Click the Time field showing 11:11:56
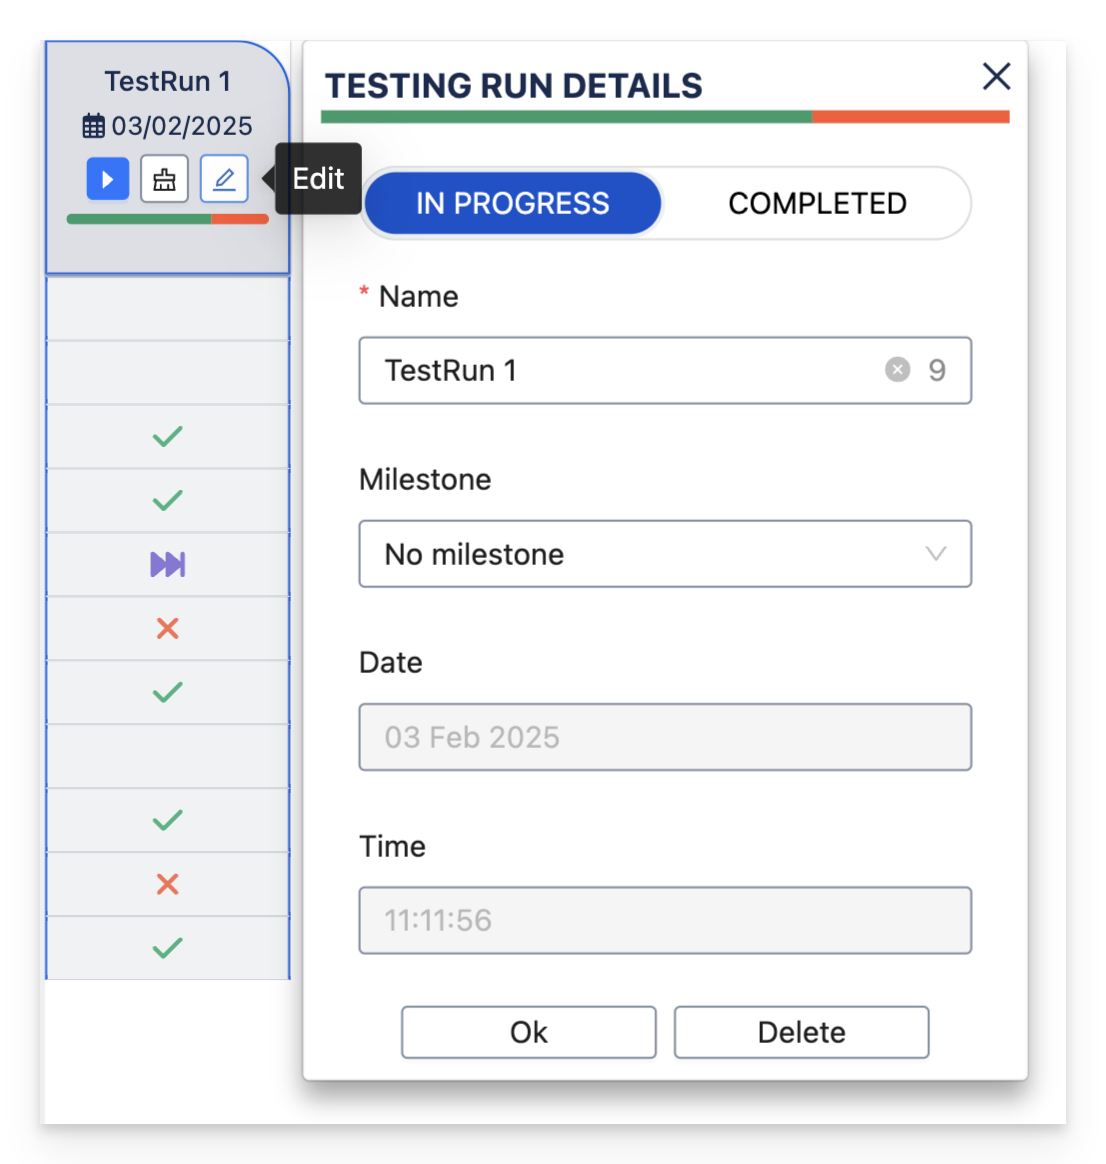This screenshot has height=1164, width=1106. tap(665, 920)
